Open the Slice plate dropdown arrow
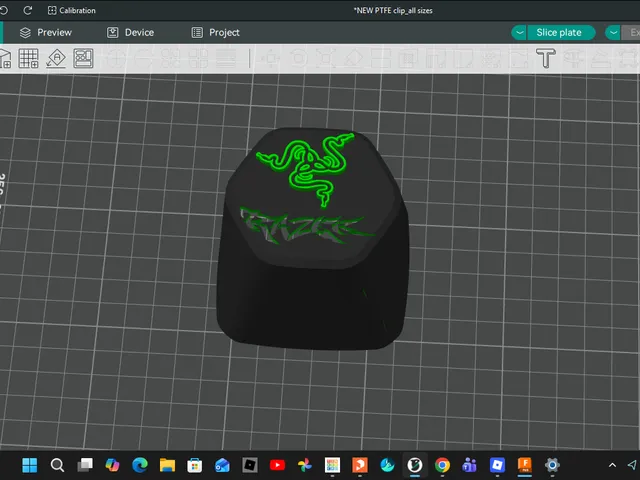Image resolution: width=640 pixels, height=480 pixels. point(519,33)
